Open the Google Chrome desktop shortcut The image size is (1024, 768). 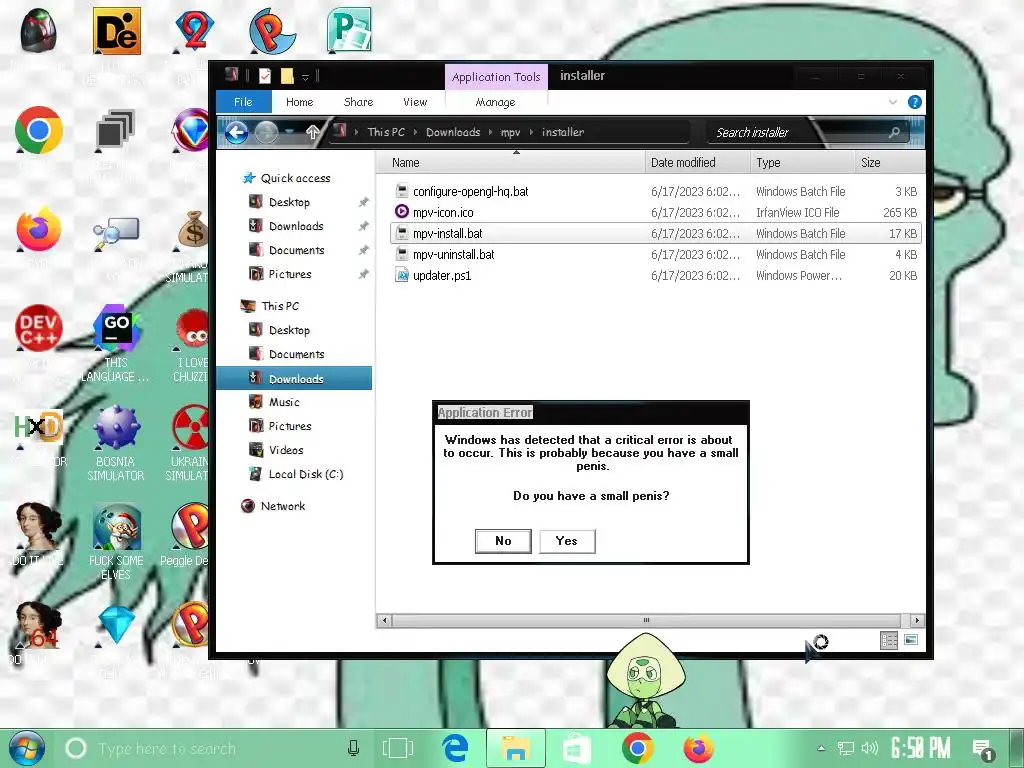pyautogui.click(x=39, y=130)
